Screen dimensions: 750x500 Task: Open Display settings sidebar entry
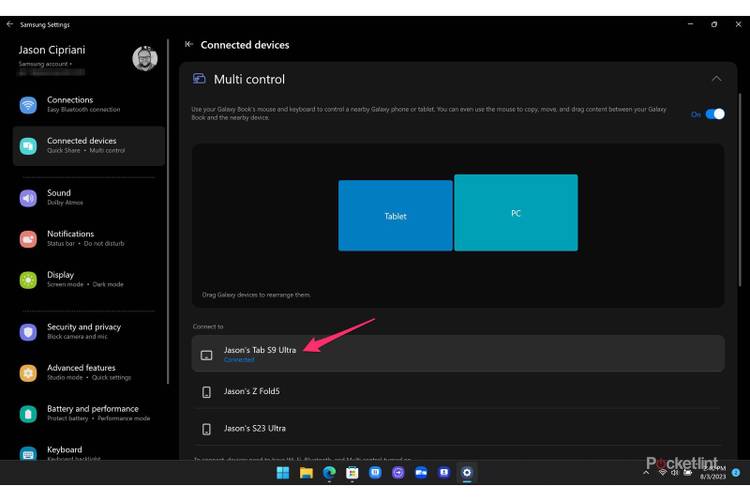pyautogui.click(x=89, y=279)
